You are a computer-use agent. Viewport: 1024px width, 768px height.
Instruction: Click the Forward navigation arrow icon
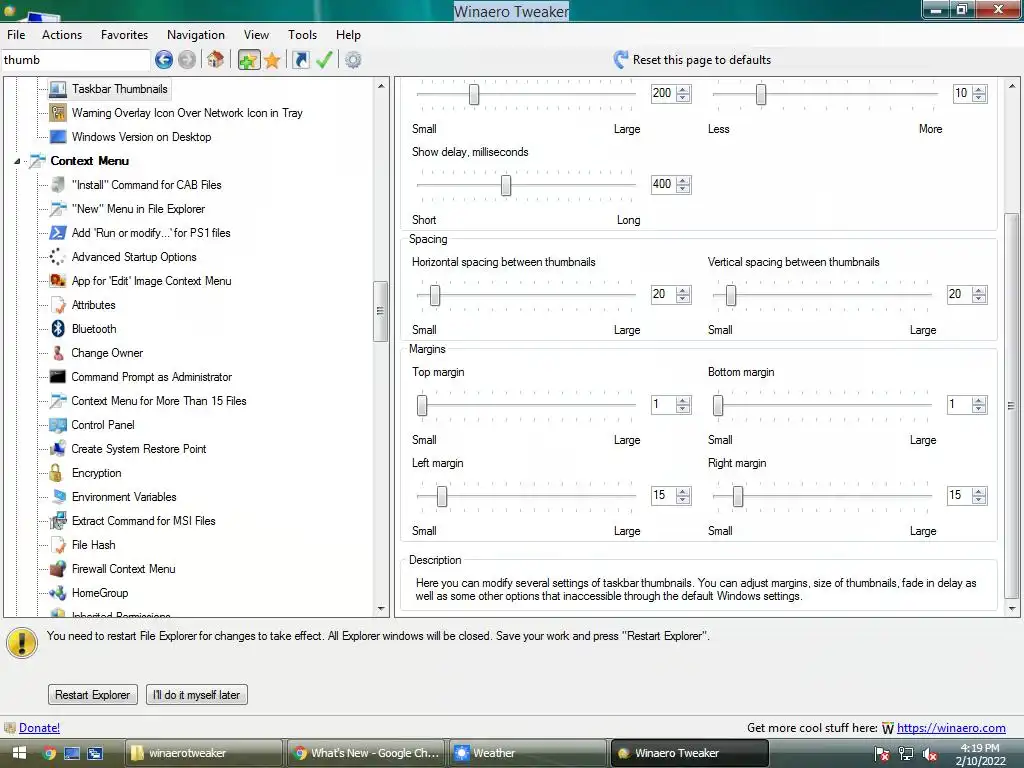tap(187, 60)
